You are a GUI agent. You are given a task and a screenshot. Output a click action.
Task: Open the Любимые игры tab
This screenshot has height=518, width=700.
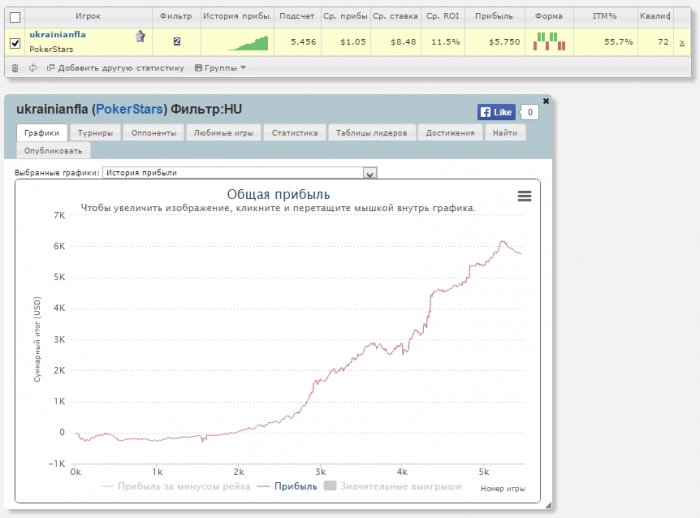tap(223, 133)
